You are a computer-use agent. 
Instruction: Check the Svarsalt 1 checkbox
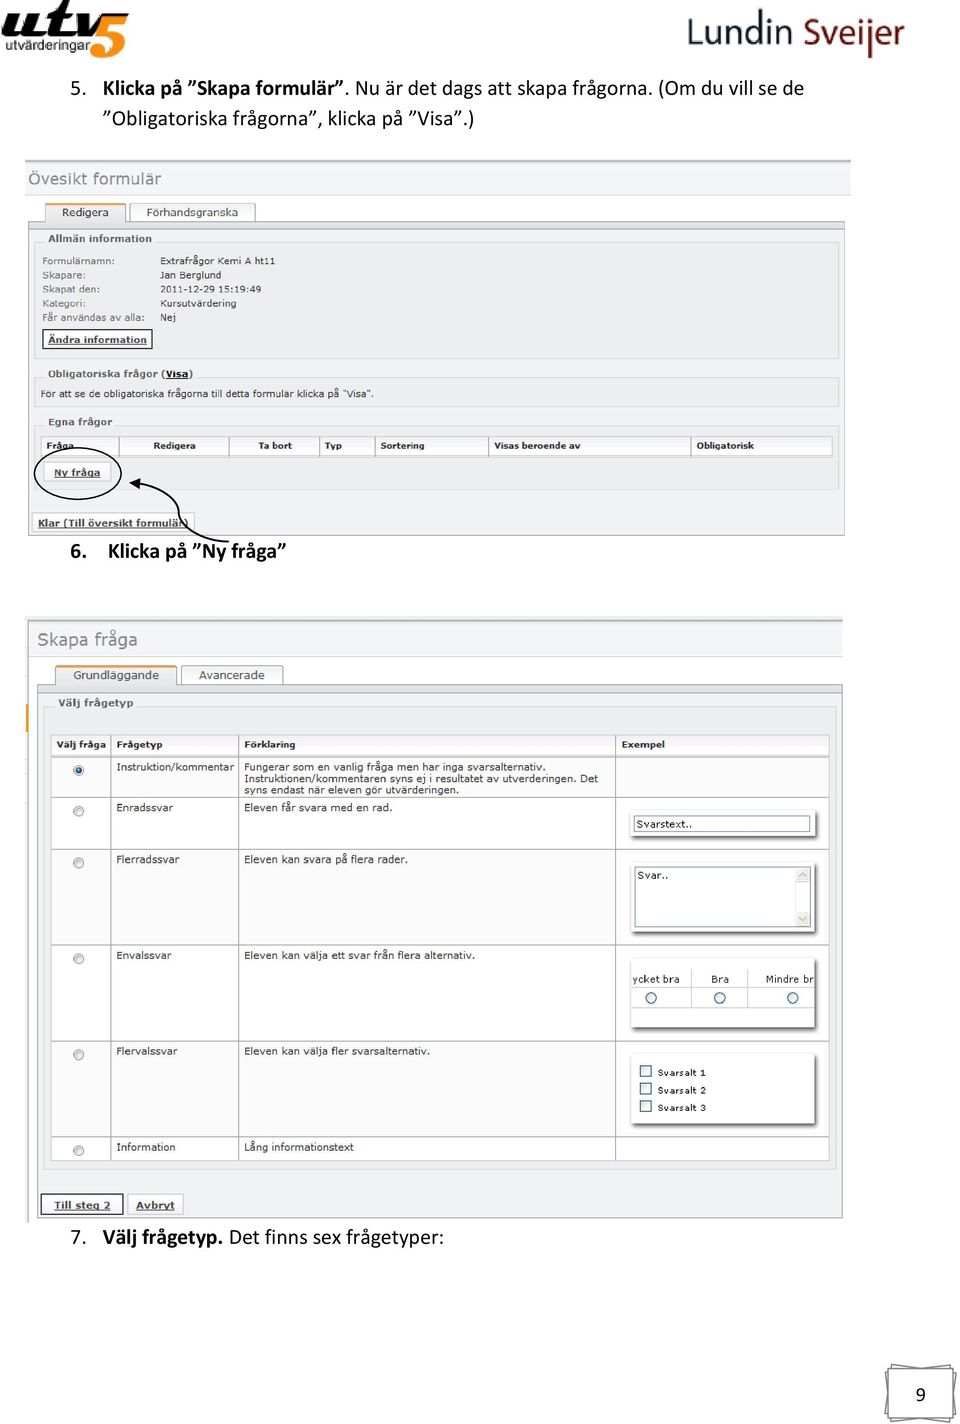click(x=645, y=1071)
